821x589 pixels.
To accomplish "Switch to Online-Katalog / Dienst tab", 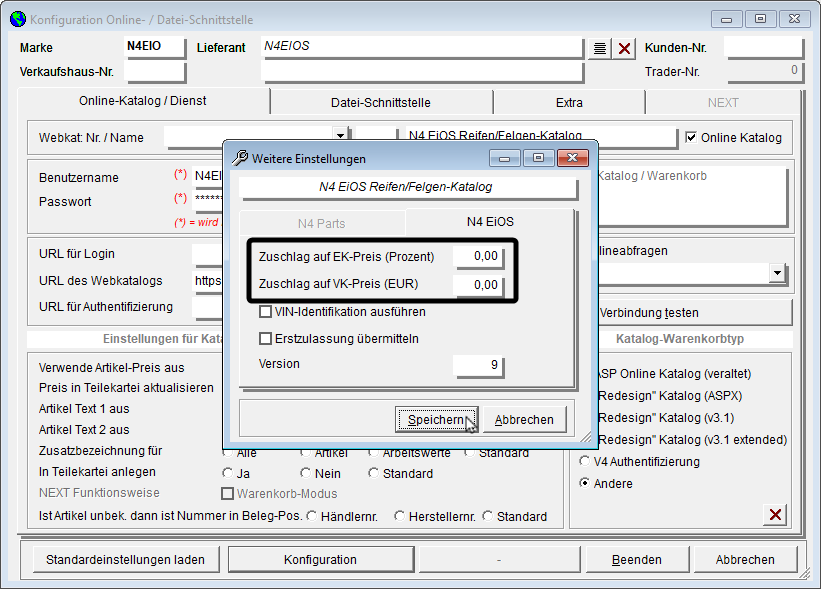I will click(143, 101).
